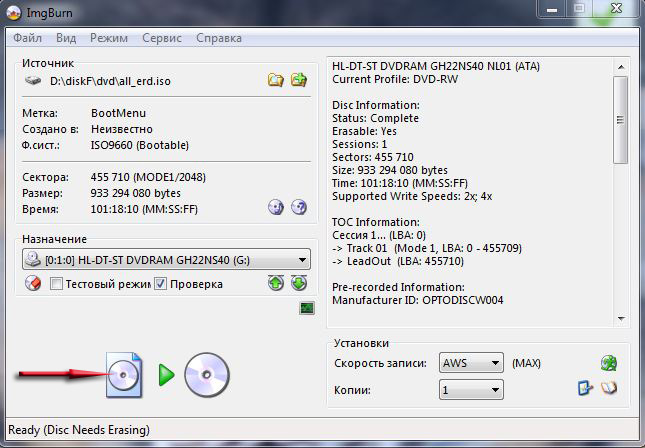The image size is (645, 448).
Task: Click the edit write speed list icon
Action: coord(585,388)
